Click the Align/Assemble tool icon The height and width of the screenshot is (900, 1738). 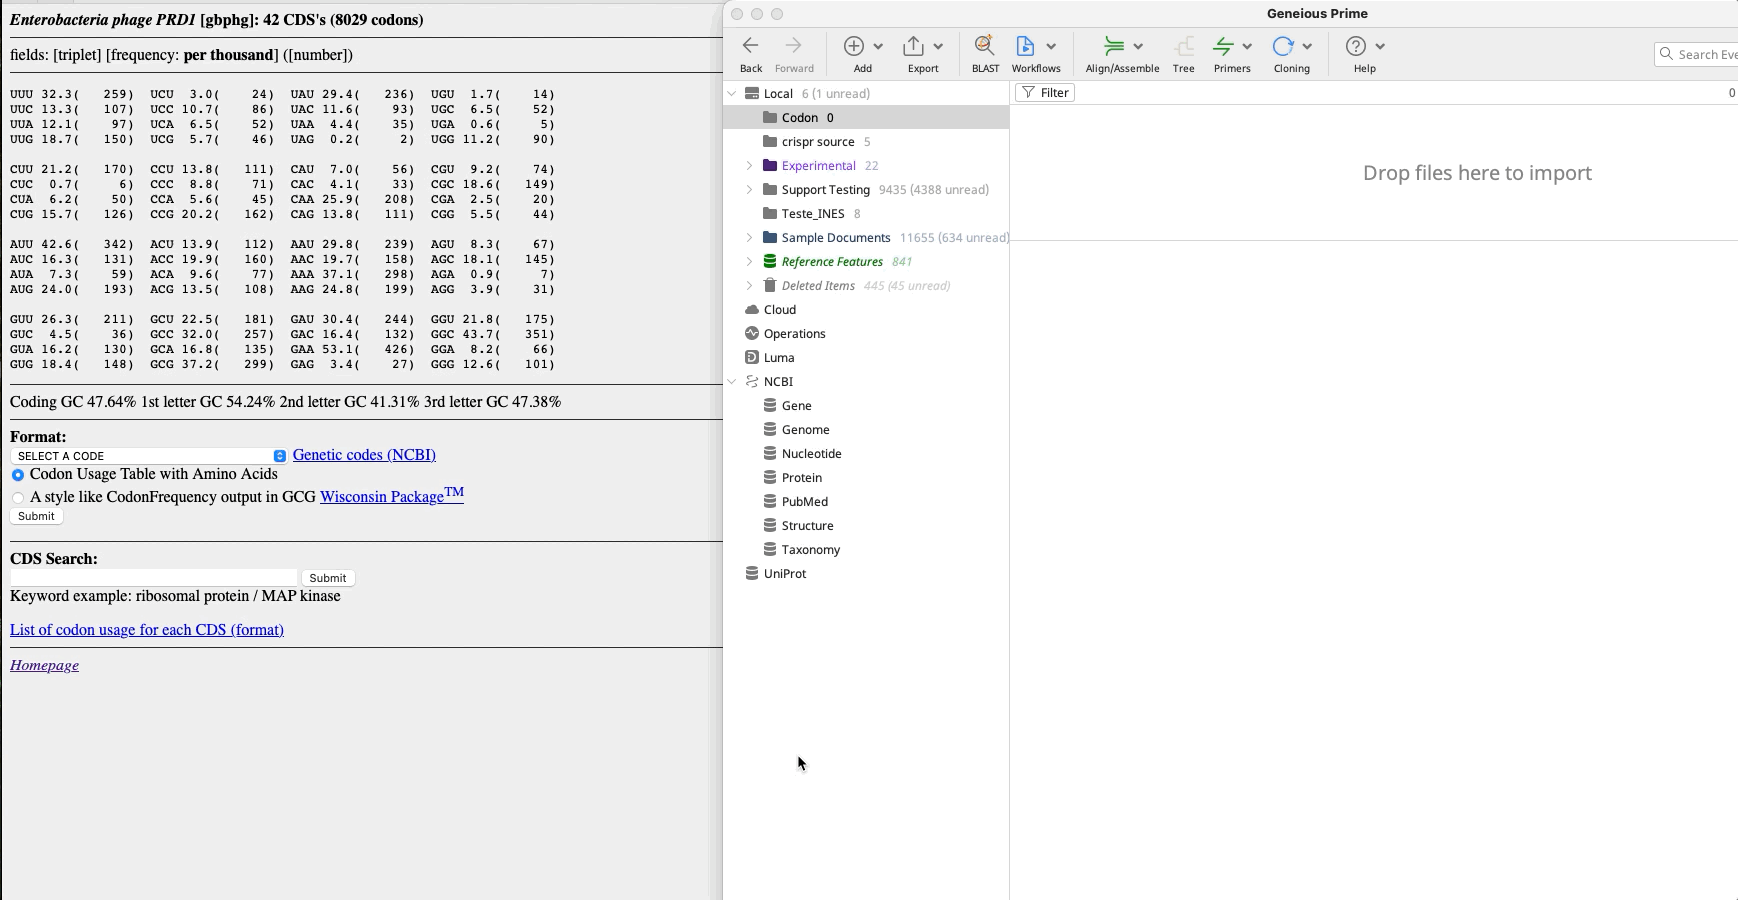click(x=1114, y=46)
